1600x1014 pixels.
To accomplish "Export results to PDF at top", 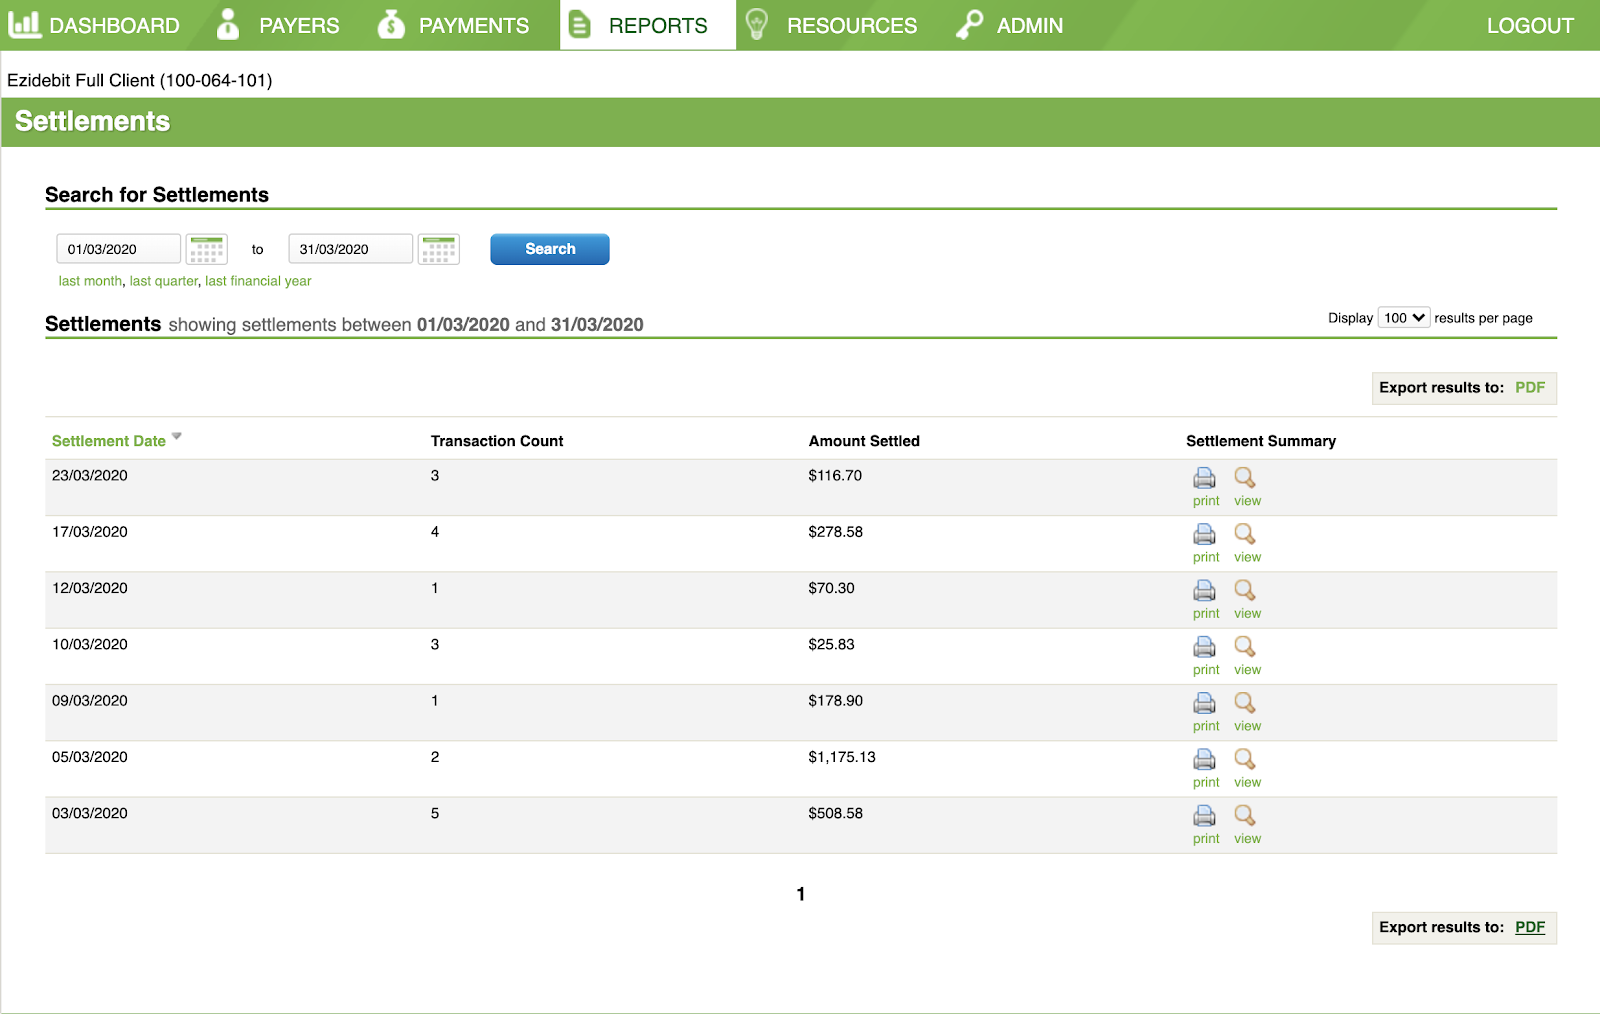I will point(1530,388).
